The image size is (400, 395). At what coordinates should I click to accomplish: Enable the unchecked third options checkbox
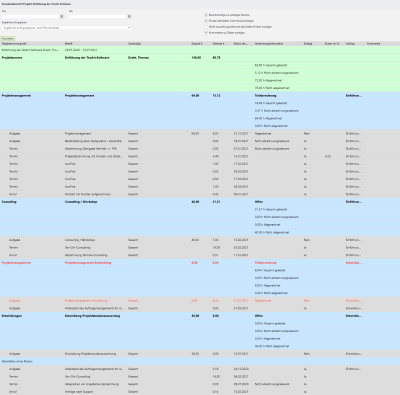coord(206,27)
